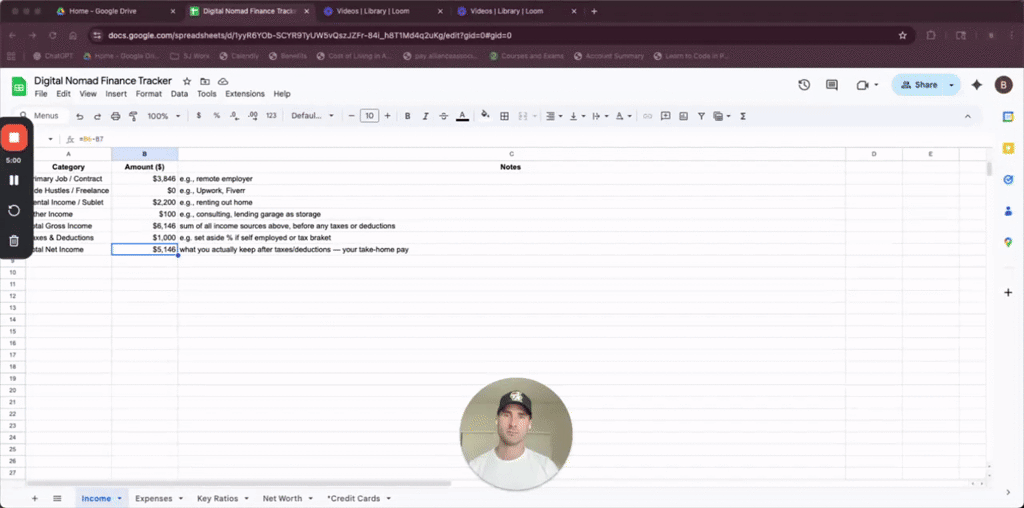Open Google Calendar in the side panel
This screenshot has width=1024, height=508.
pos(1008,116)
